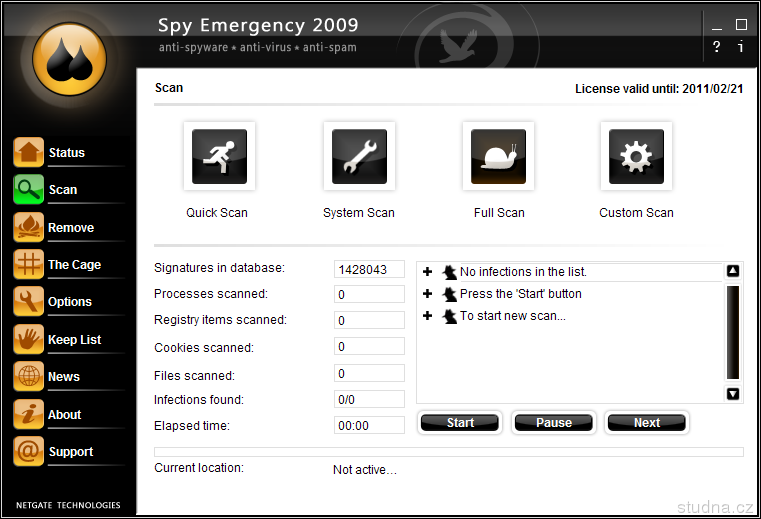Open the News section
The width and height of the screenshot is (761, 519).
63,377
